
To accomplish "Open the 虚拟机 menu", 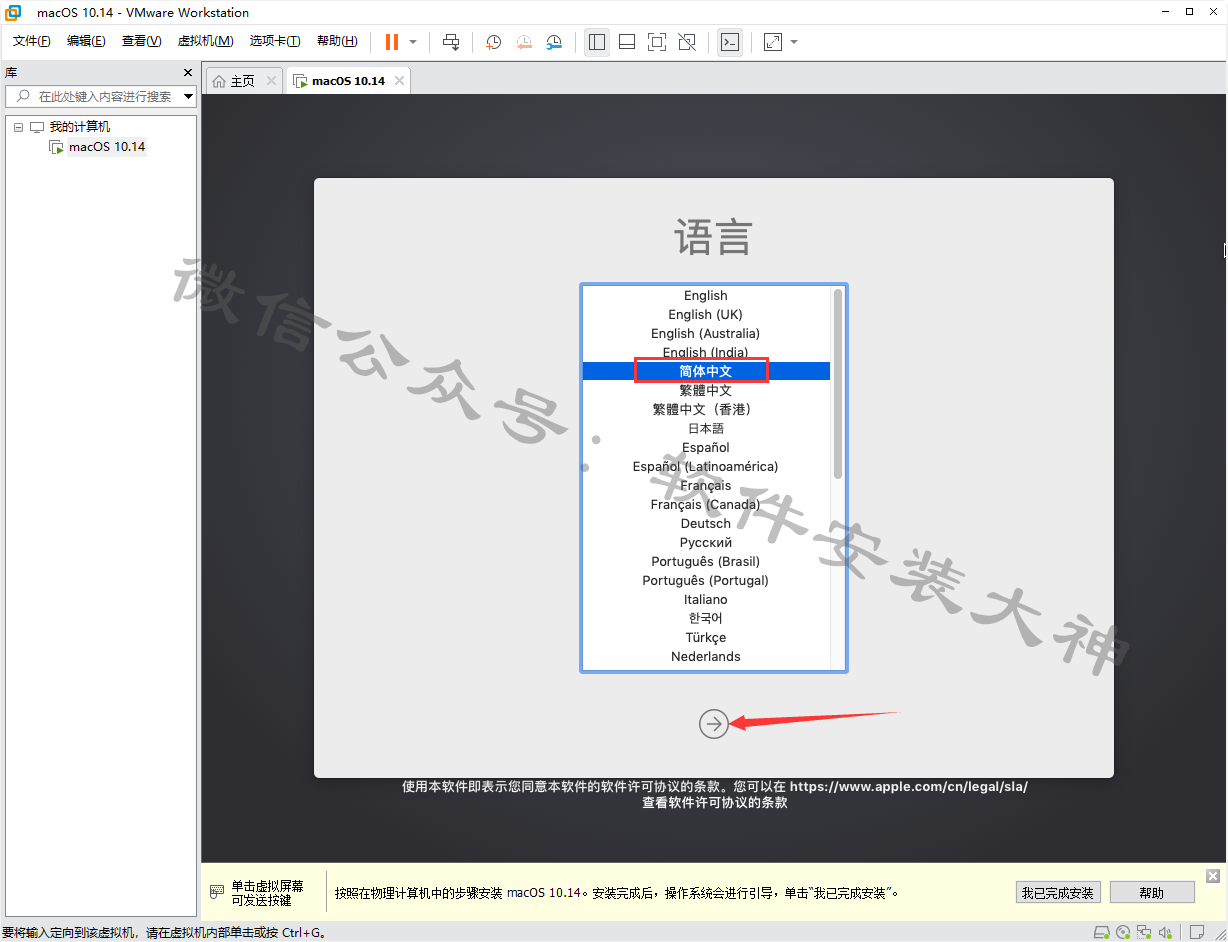I will tap(205, 41).
